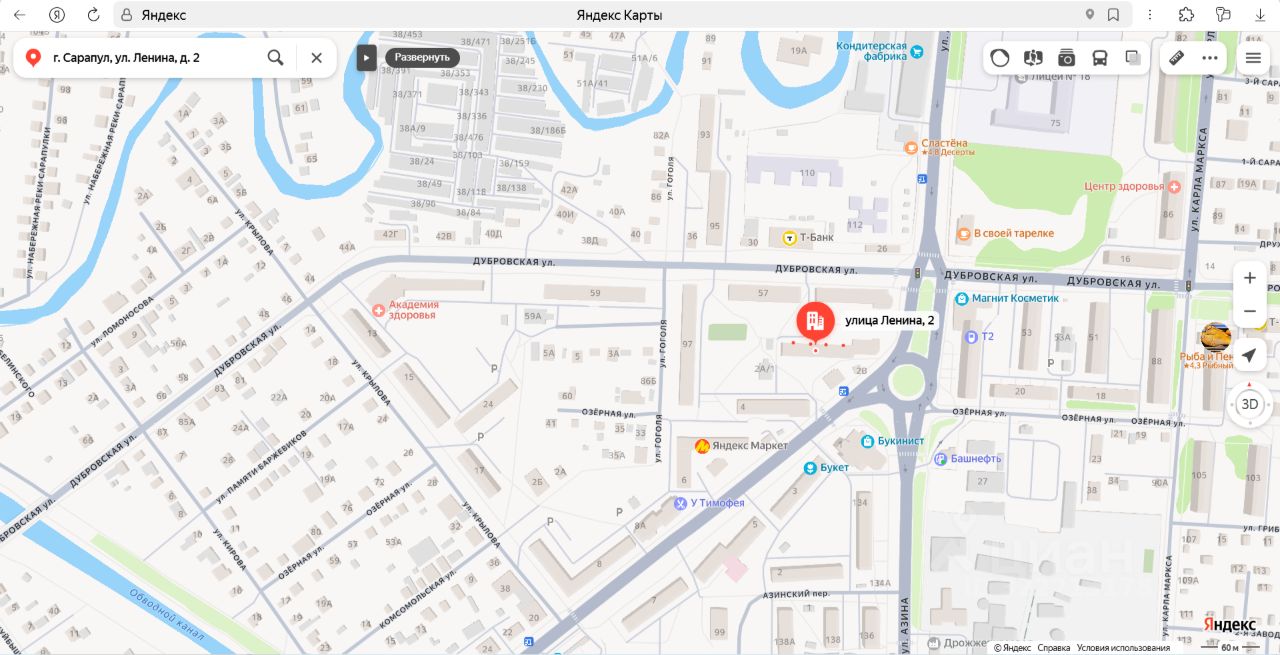
Task: Click the red улица Ленина, 2 marker
Action: 815,321
